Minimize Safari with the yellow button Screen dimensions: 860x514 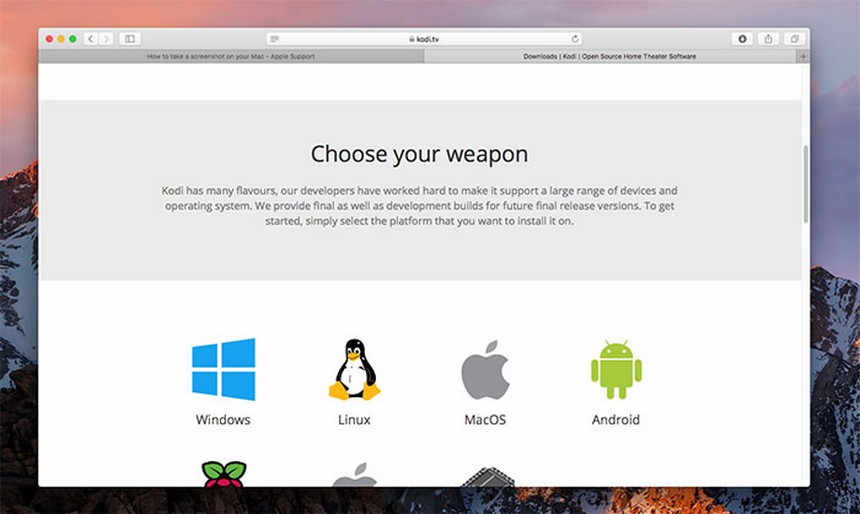pyautogui.click(x=61, y=39)
